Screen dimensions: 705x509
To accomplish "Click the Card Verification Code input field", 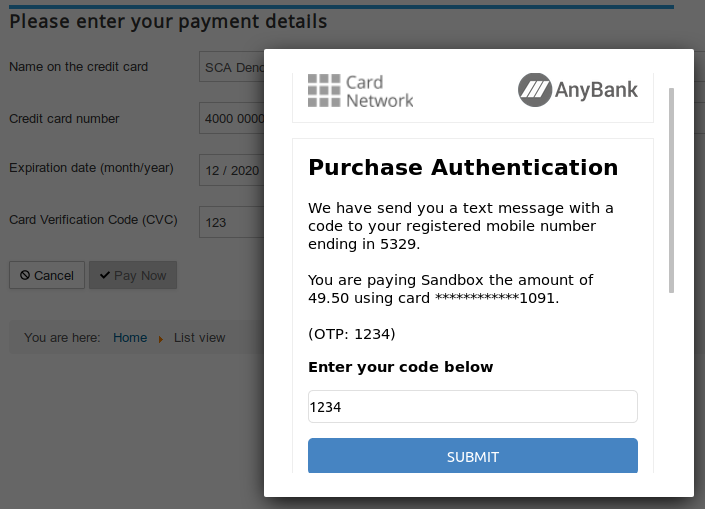I will [231, 222].
